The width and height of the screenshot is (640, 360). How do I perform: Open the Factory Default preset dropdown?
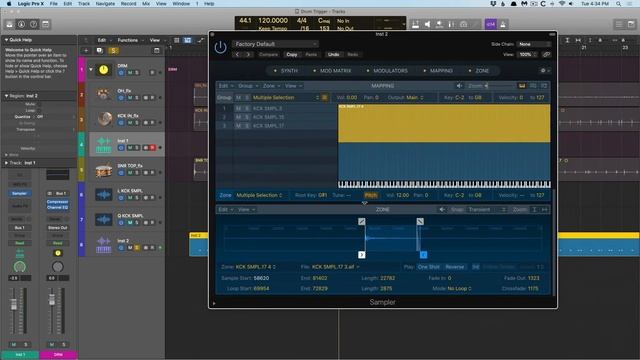[x=276, y=44]
